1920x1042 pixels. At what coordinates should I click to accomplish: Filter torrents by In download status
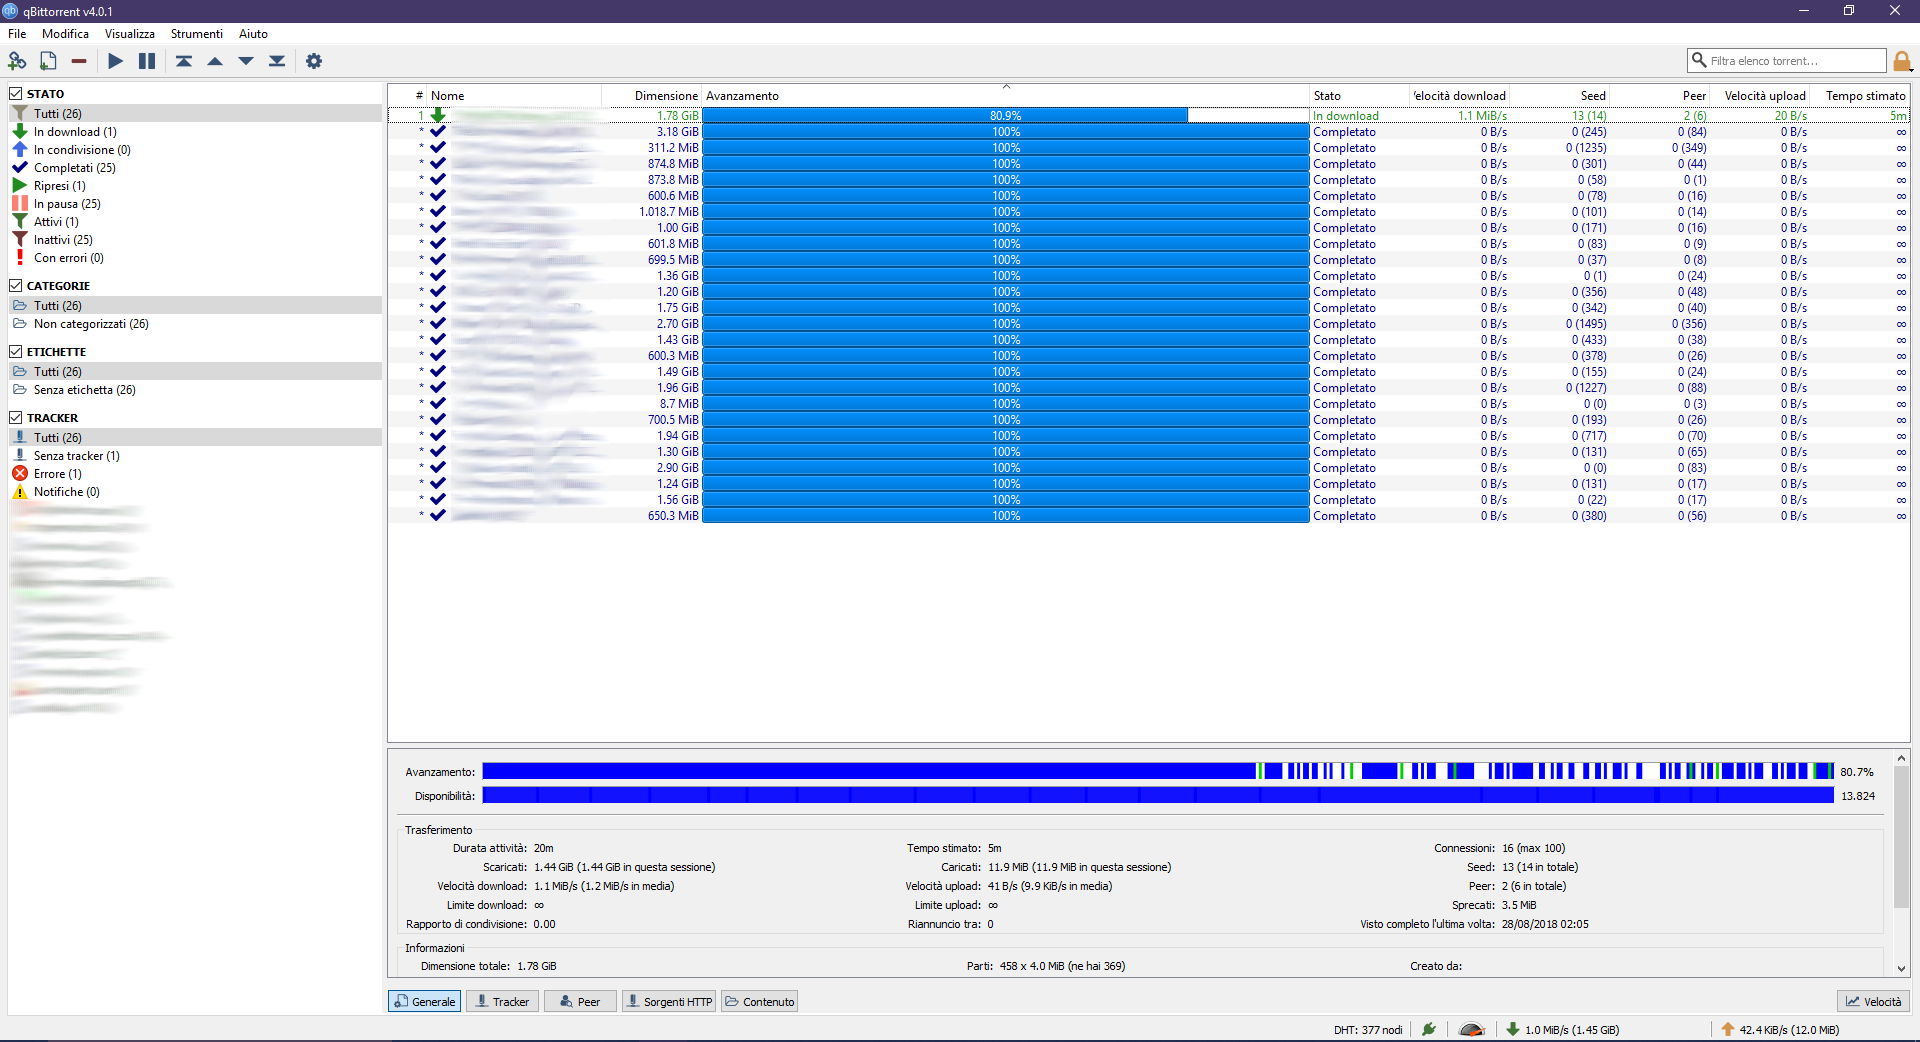75,132
